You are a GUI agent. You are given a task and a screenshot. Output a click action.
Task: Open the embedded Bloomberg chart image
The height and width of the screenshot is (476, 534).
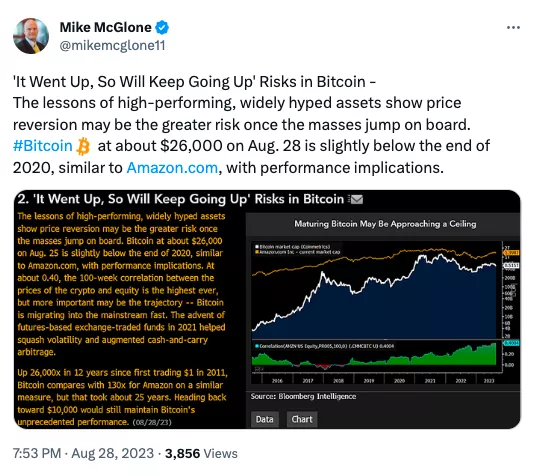[x=267, y=309]
